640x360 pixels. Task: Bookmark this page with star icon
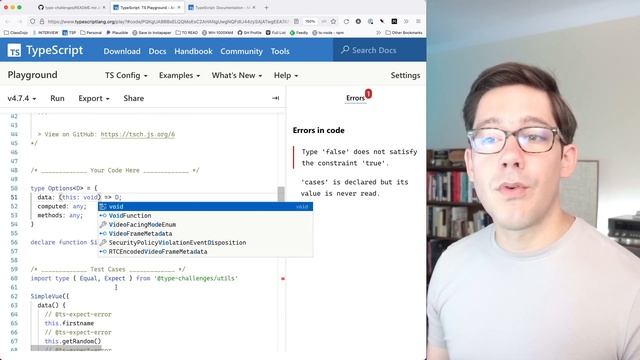[333, 21]
